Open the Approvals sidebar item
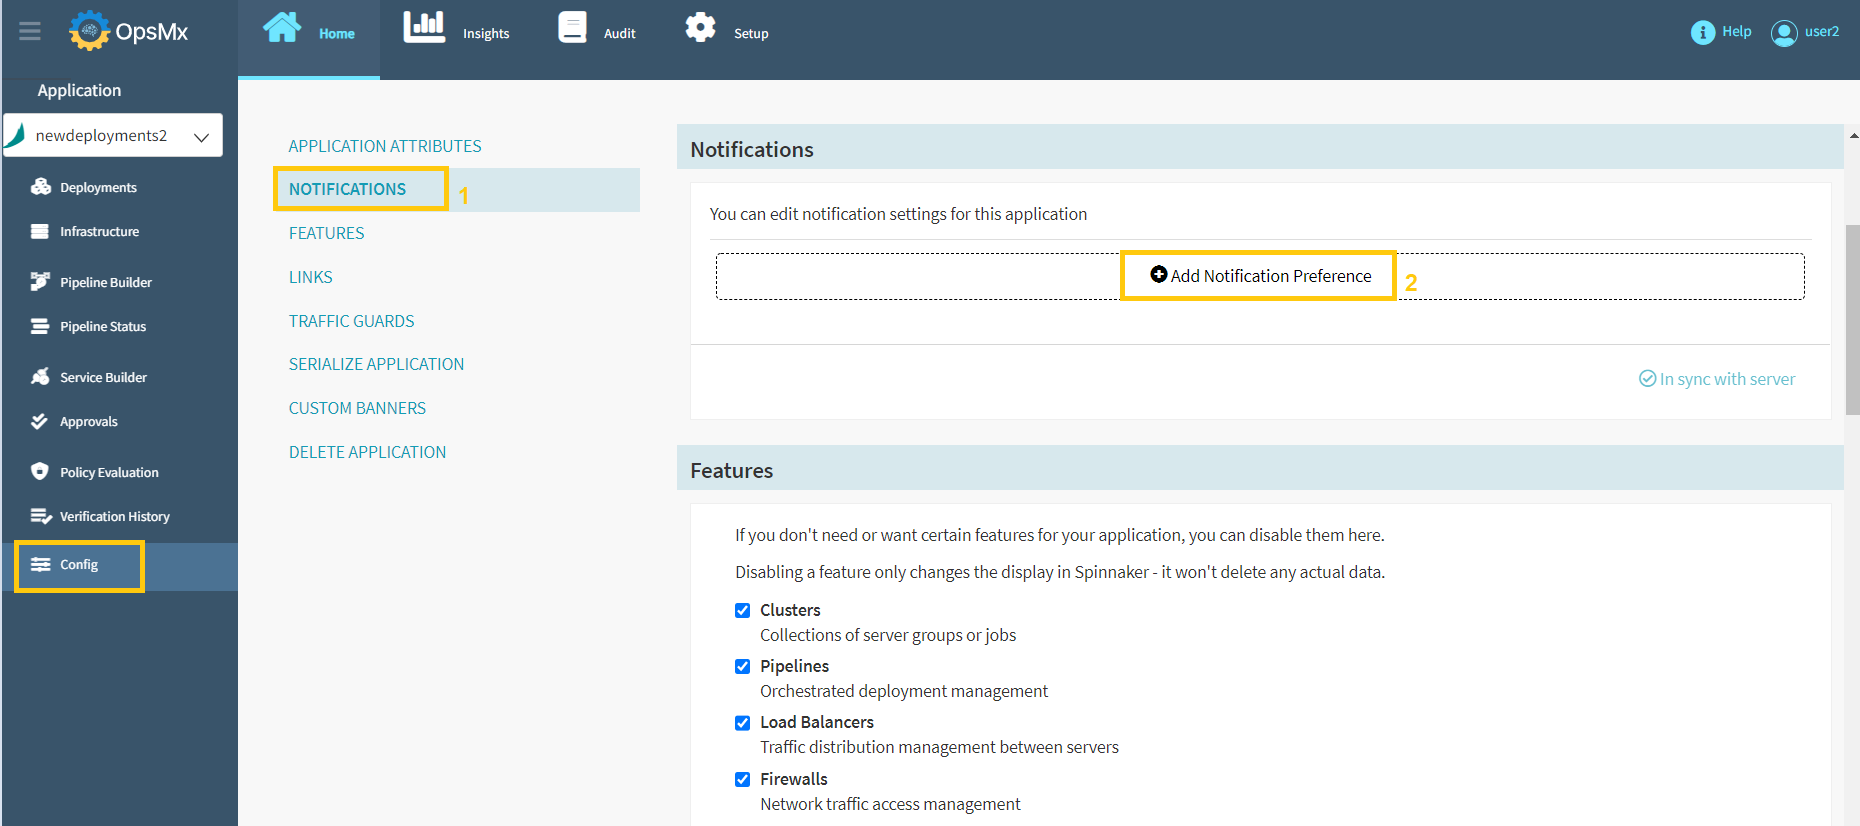This screenshot has width=1860, height=826. 88,422
